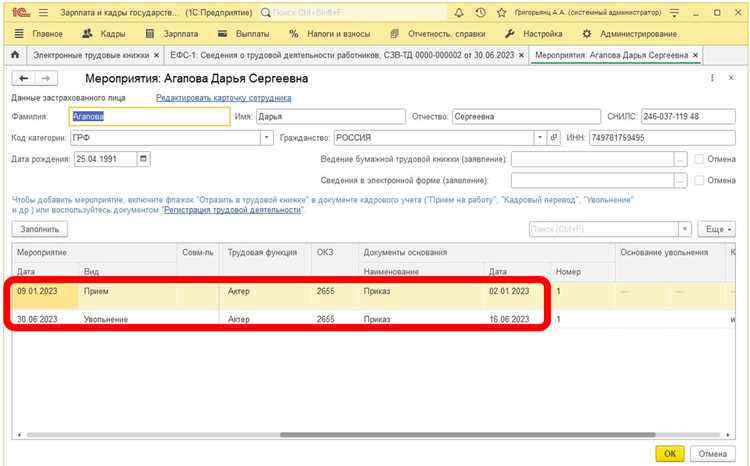Open Зарплата section
This screenshot has height=466, width=750.
click(x=171, y=34)
